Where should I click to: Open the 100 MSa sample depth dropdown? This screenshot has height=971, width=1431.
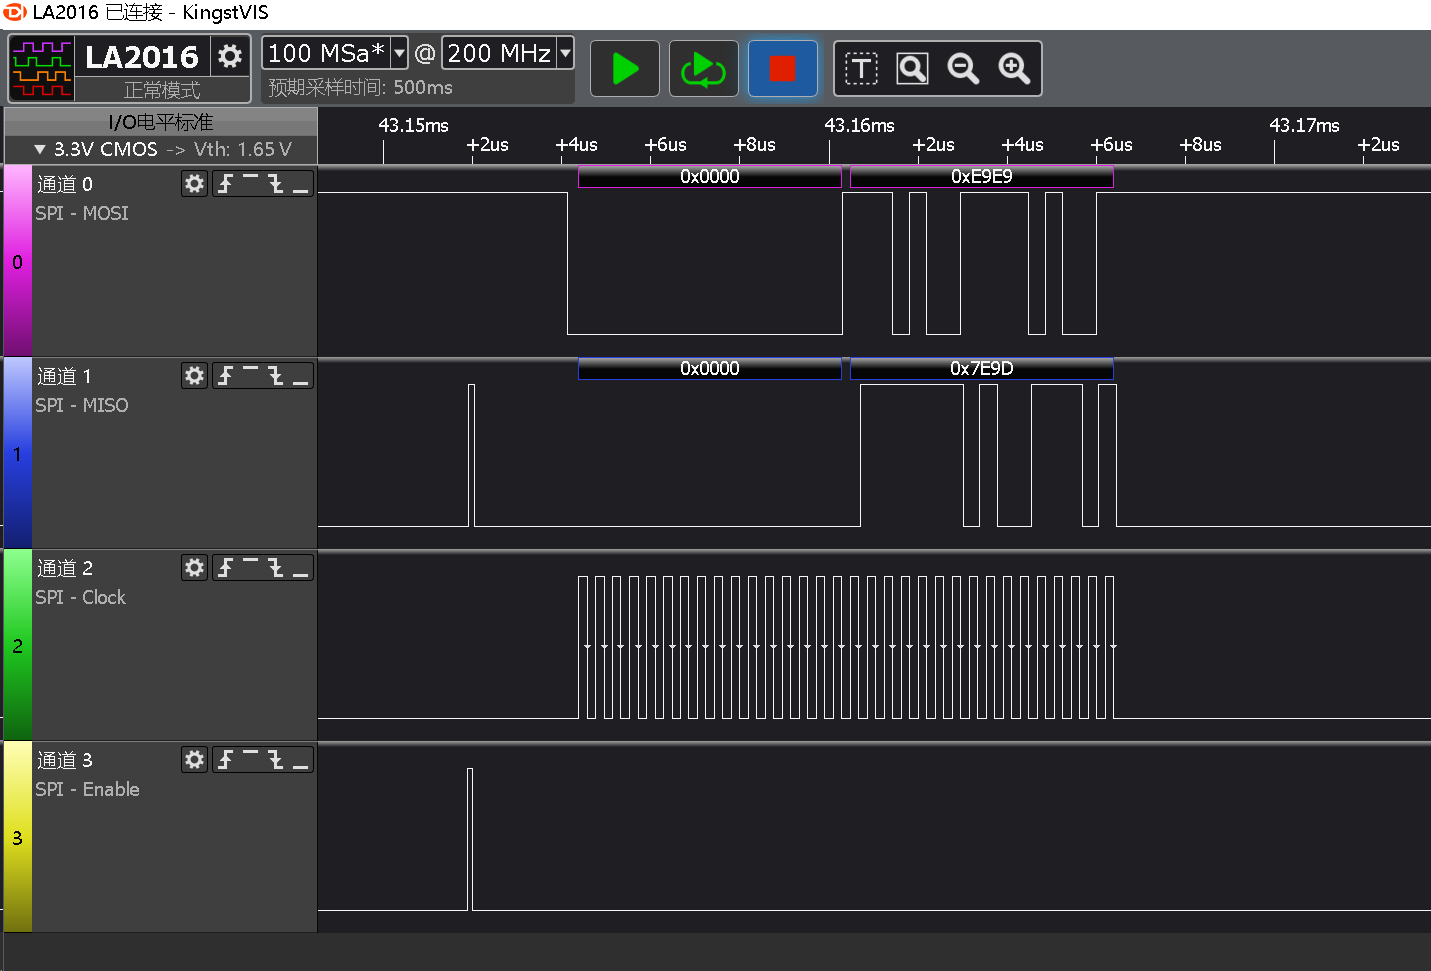tap(399, 53)
